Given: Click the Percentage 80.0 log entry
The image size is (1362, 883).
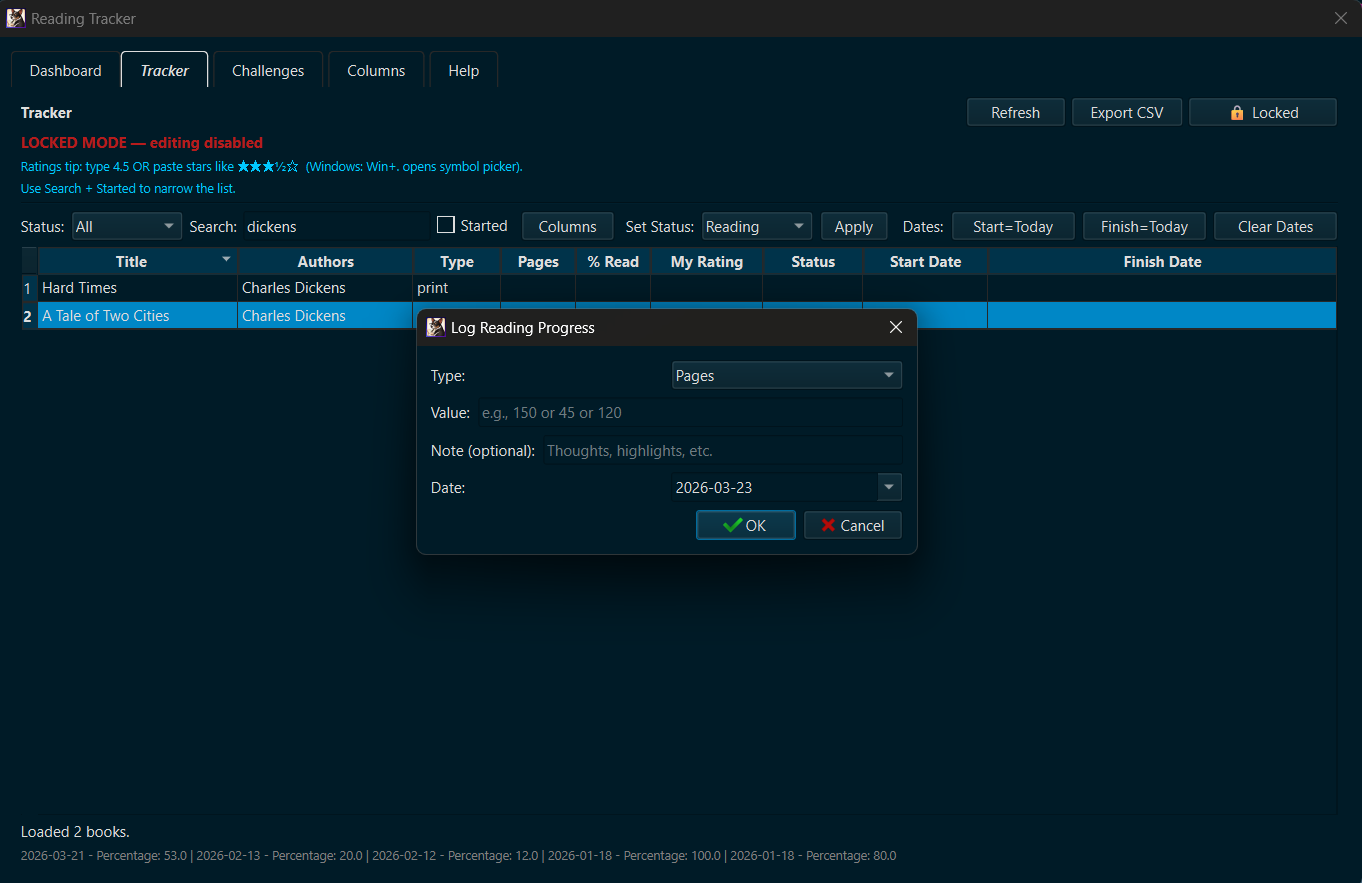Looking at the screenshot, I should (x=813, y=856).
